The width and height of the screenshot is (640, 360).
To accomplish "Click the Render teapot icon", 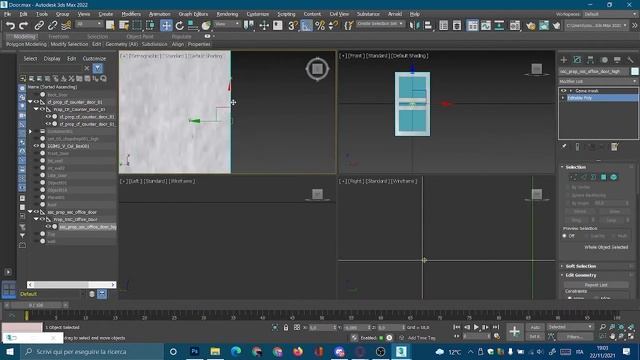I will point(557,26).
